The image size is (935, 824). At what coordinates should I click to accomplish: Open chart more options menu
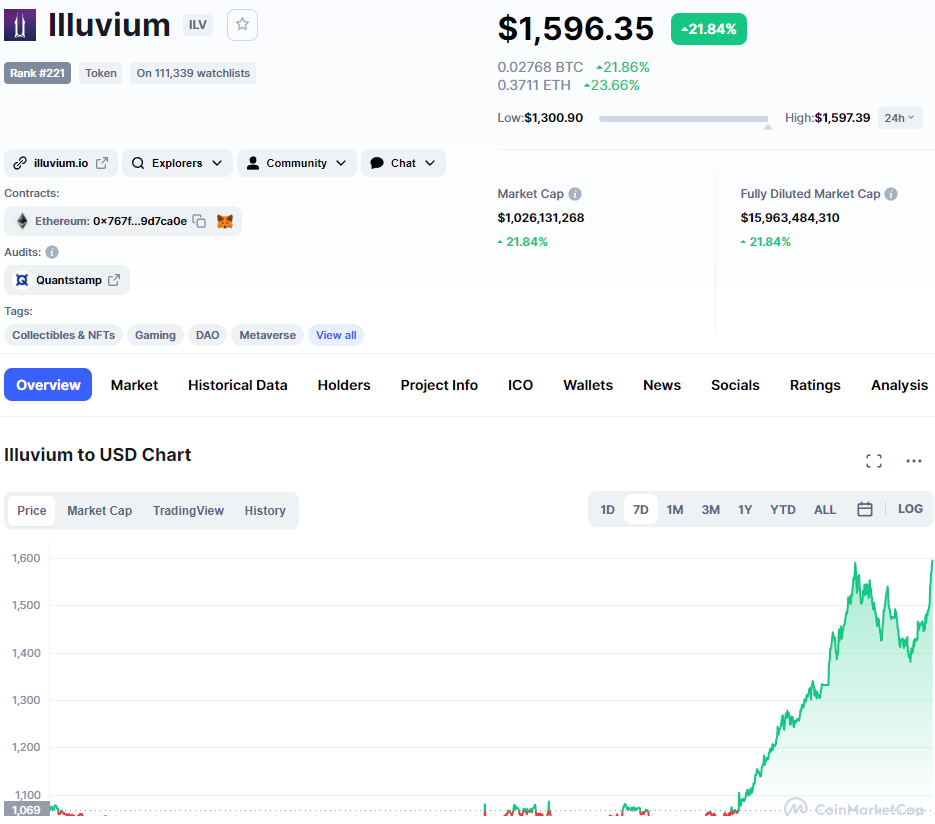[914, 461]
